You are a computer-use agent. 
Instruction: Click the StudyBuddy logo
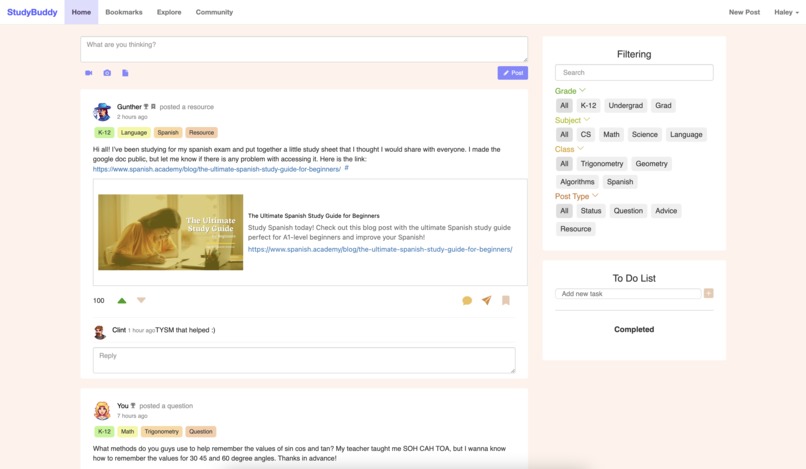coord(32,12)
